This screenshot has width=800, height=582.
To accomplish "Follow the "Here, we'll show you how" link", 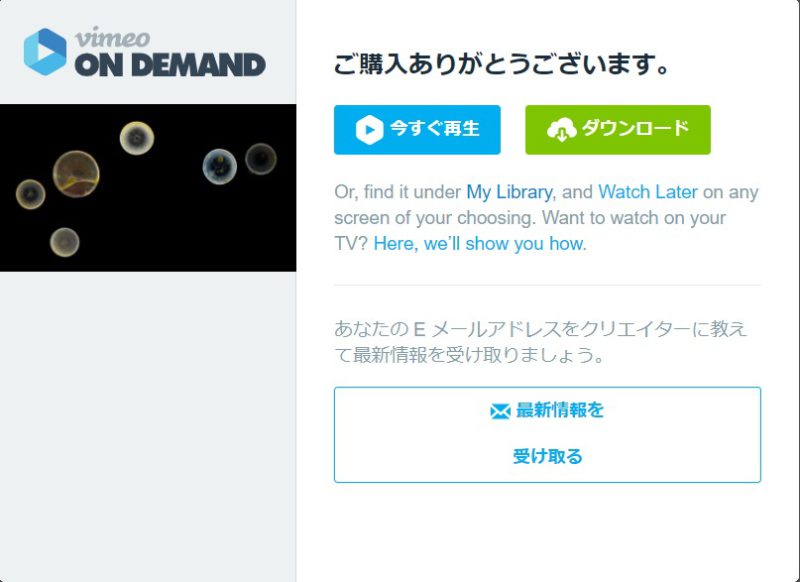I will point(480,243).
